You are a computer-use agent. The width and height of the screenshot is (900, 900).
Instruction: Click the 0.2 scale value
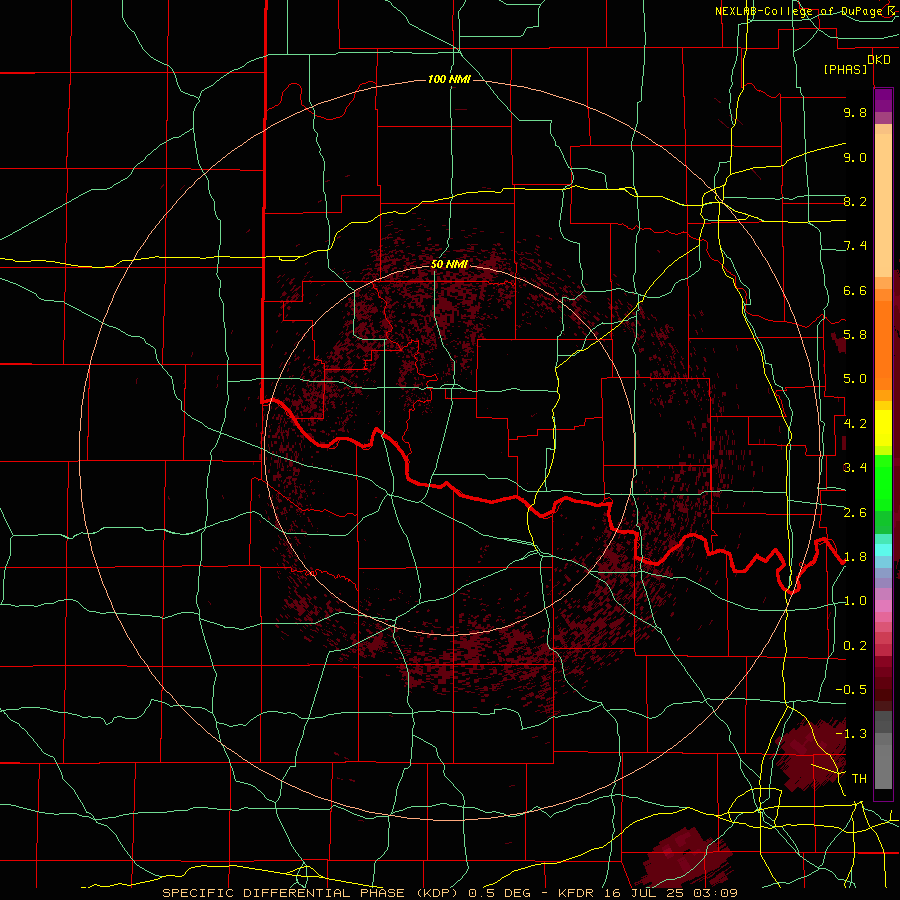pyautogui.click(x=855, y=646)
